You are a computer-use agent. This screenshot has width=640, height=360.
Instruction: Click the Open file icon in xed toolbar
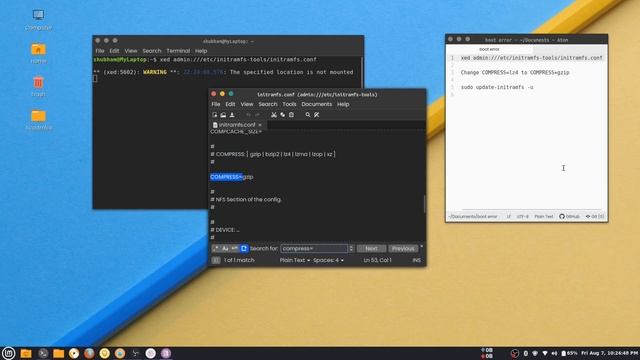pyautogui.click(x=223, y=115)
